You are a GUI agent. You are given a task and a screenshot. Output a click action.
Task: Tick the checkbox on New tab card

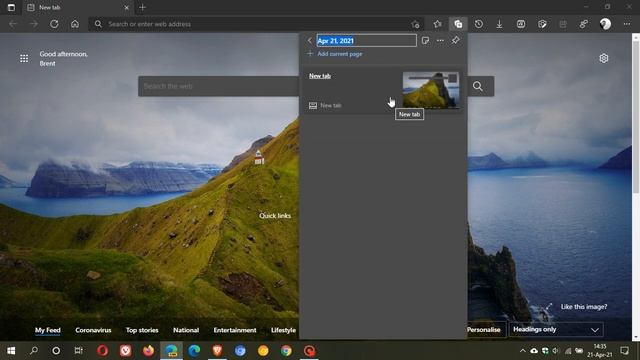[452, 78]
